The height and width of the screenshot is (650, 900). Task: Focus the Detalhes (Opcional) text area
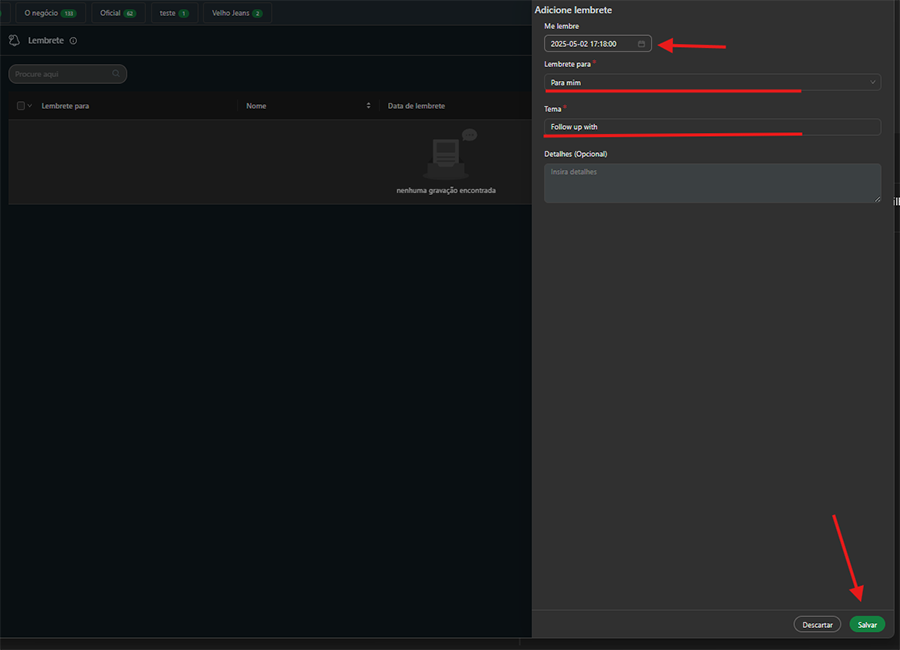712,183
